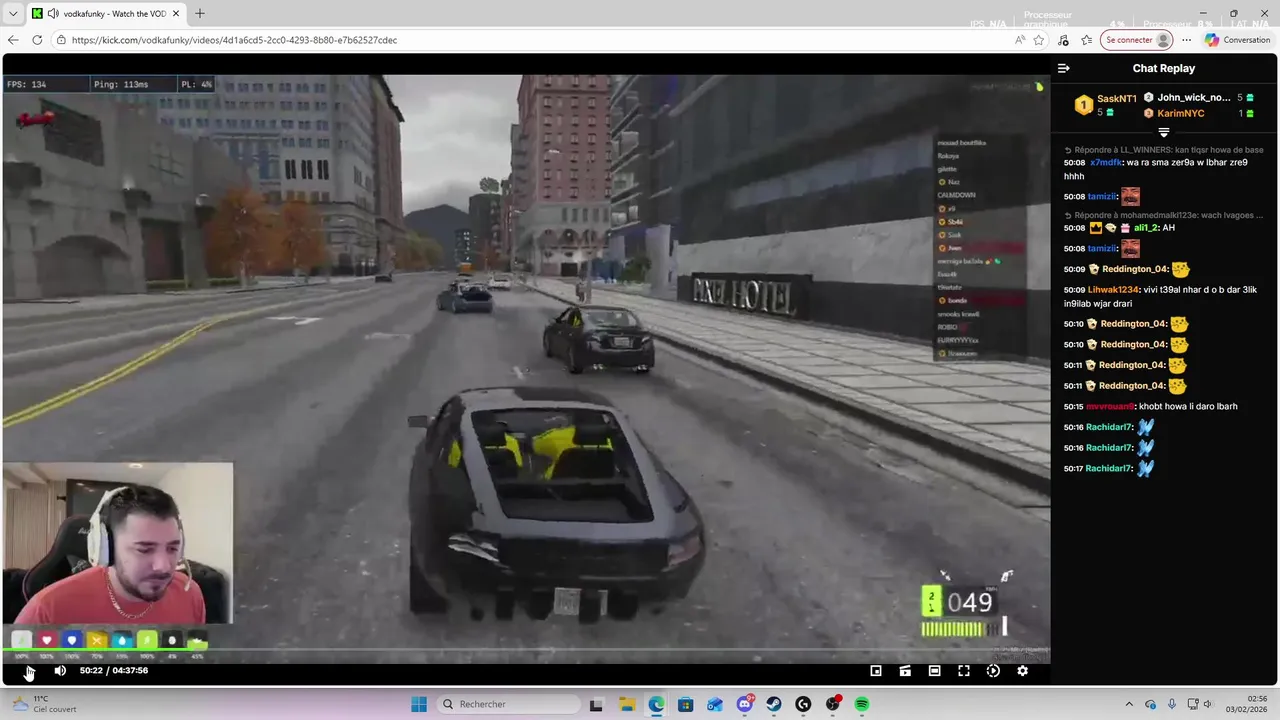Click SaskNT1 top gifter name
The height and width of the screenshot is (720, 1280).
1117,99
